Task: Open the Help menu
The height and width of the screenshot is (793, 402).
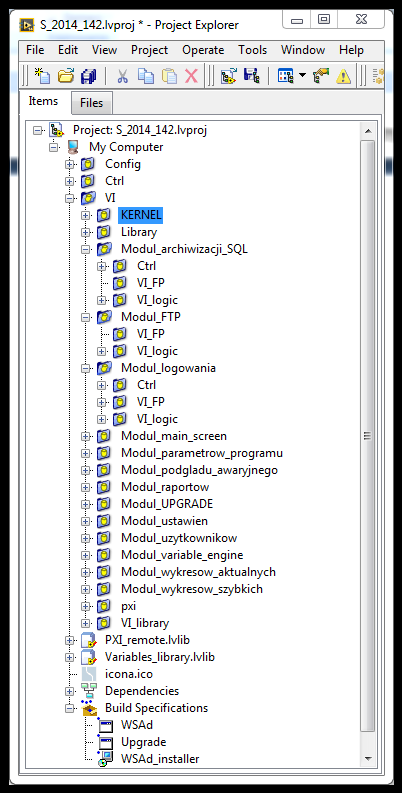Action: pos(351,50)
